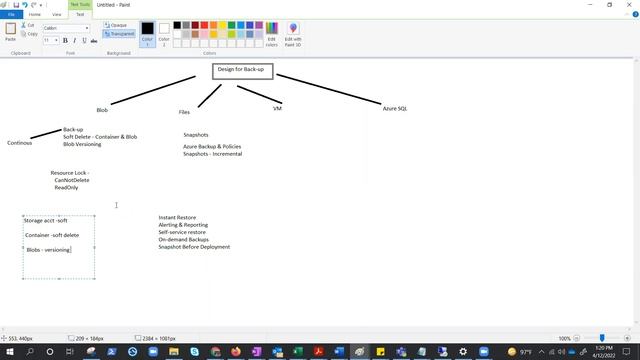Redo the action in the quick access toolbar
Viewport: 640px width, 360px height.
tap(33, 5)
